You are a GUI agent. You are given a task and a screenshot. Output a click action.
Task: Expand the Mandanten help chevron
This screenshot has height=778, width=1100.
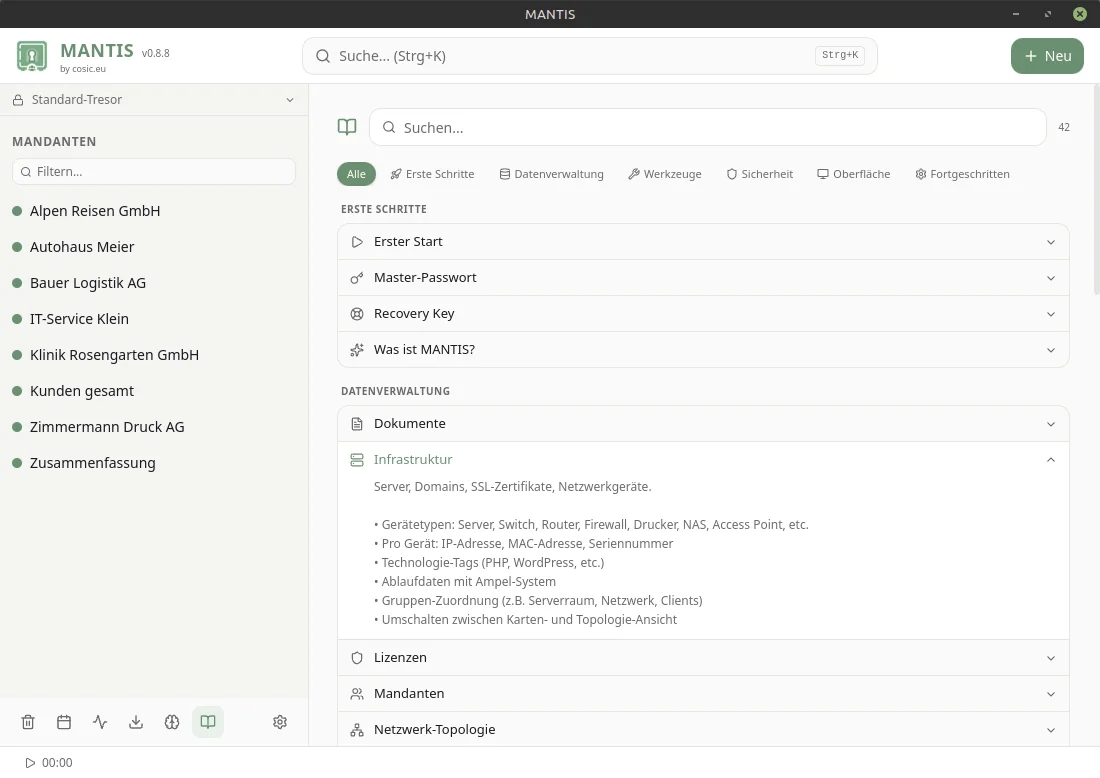pos(1051,694)
